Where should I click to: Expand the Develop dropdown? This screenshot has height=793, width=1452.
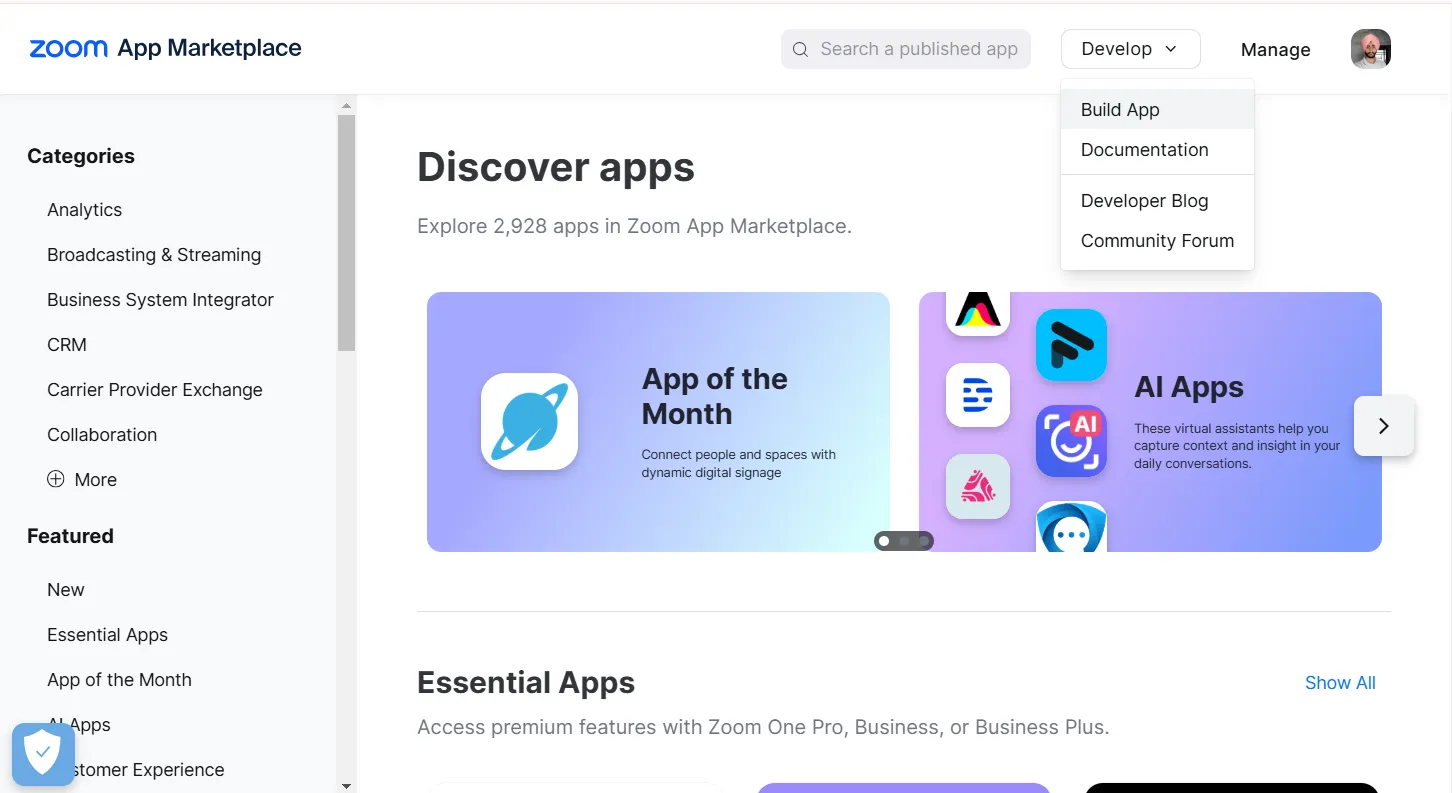1130,49
